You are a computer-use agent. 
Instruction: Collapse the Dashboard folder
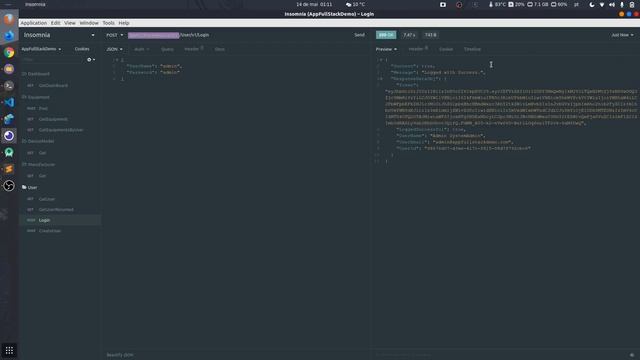click(36, 74)
